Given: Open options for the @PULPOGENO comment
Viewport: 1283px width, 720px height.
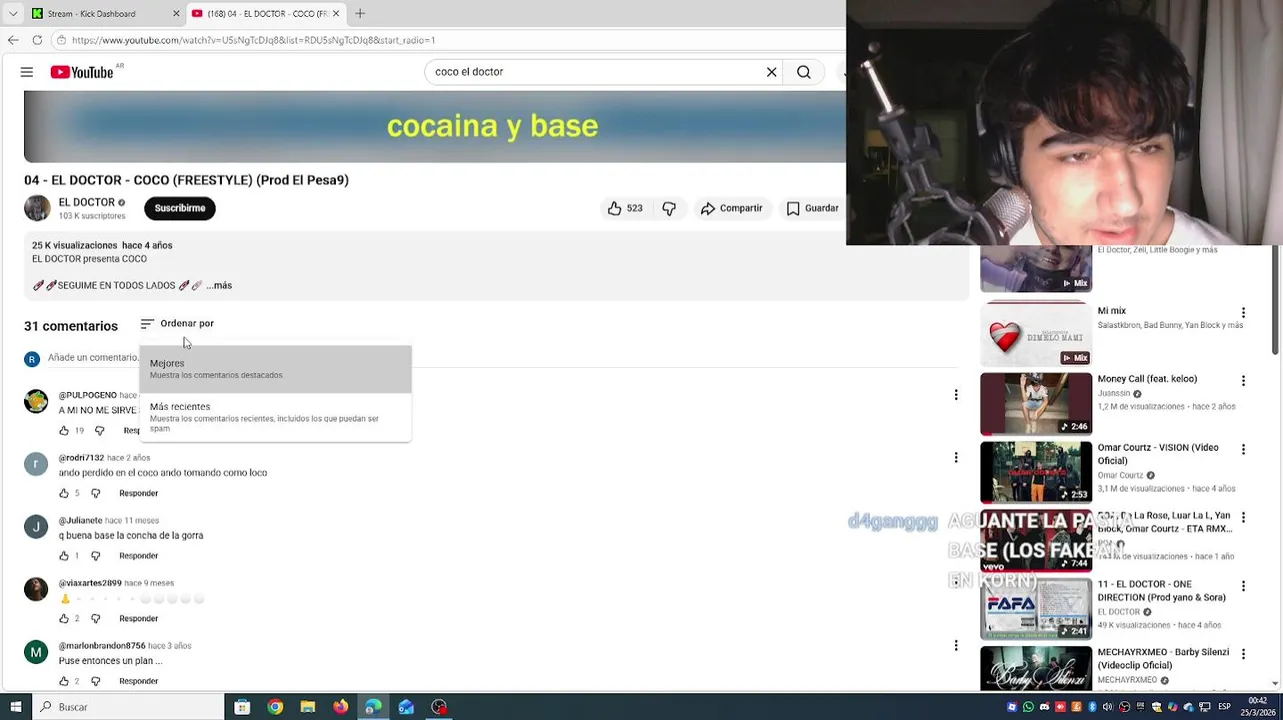Looking at the screenshot, I should point(956,395).
